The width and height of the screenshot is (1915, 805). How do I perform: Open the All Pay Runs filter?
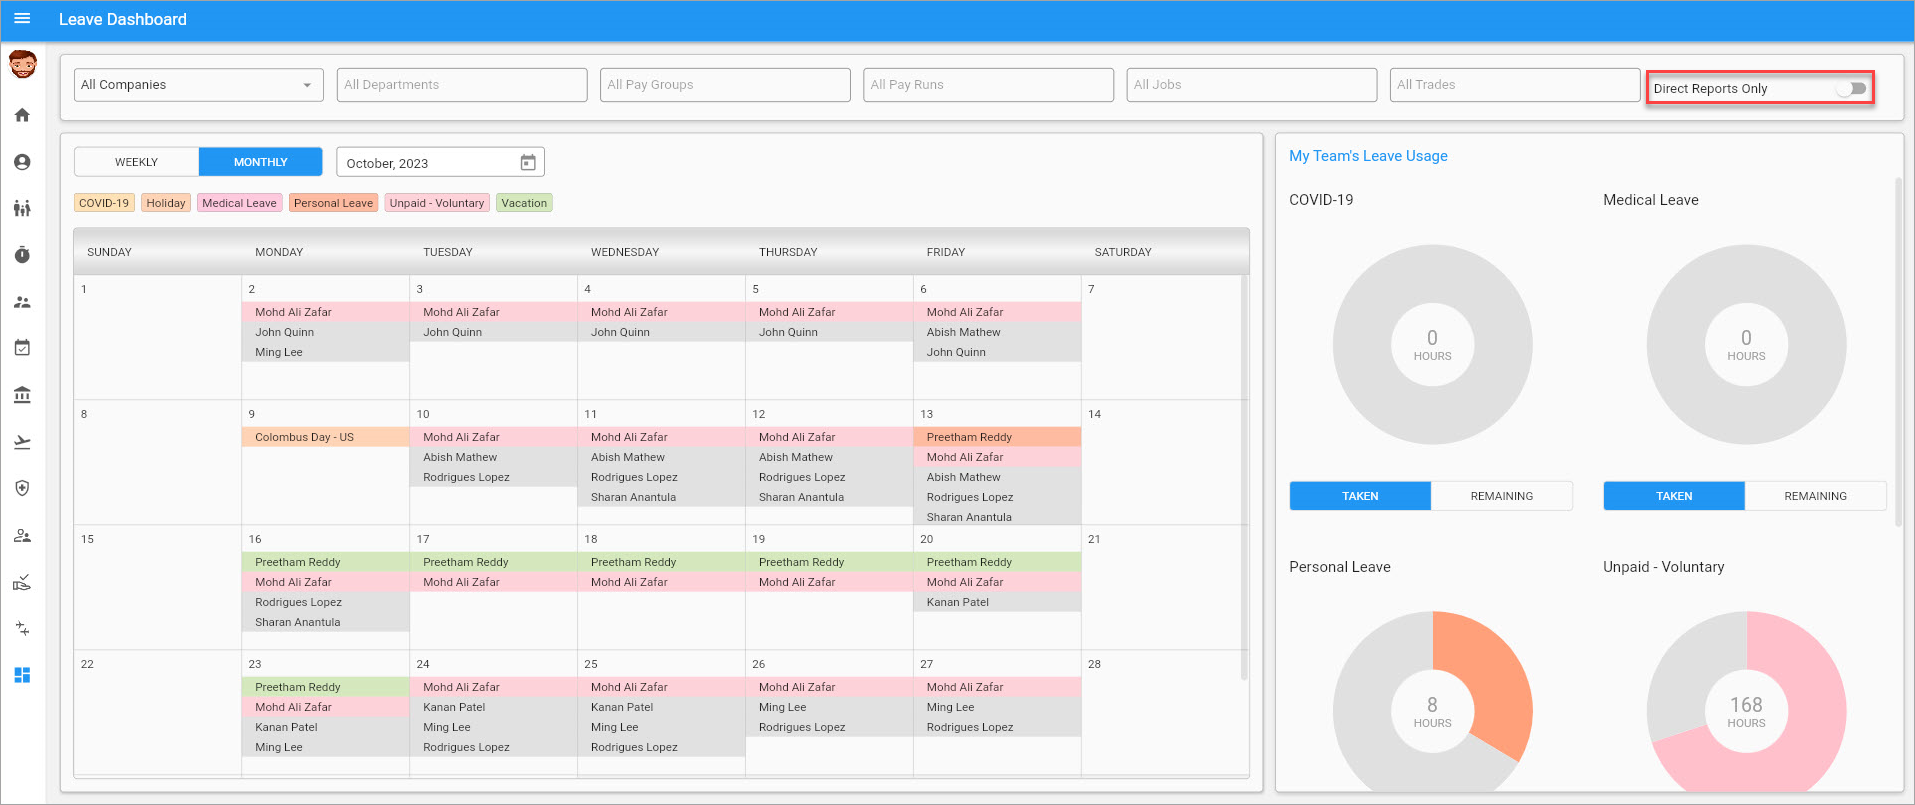[988, 85]
